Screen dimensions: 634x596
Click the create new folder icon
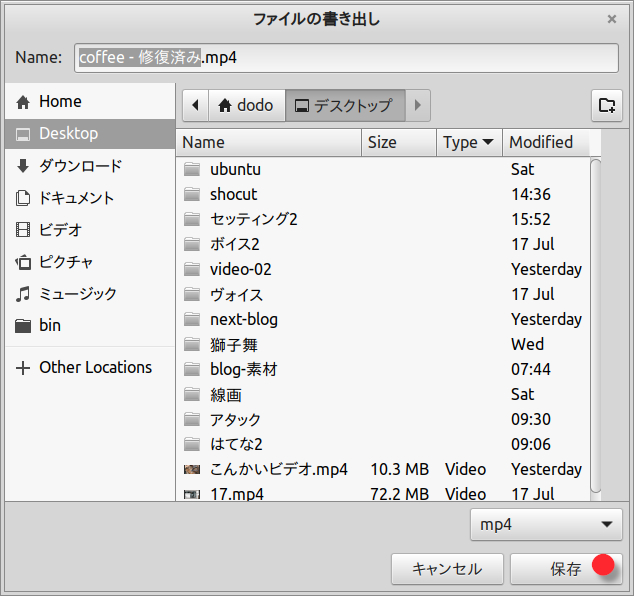605,105
